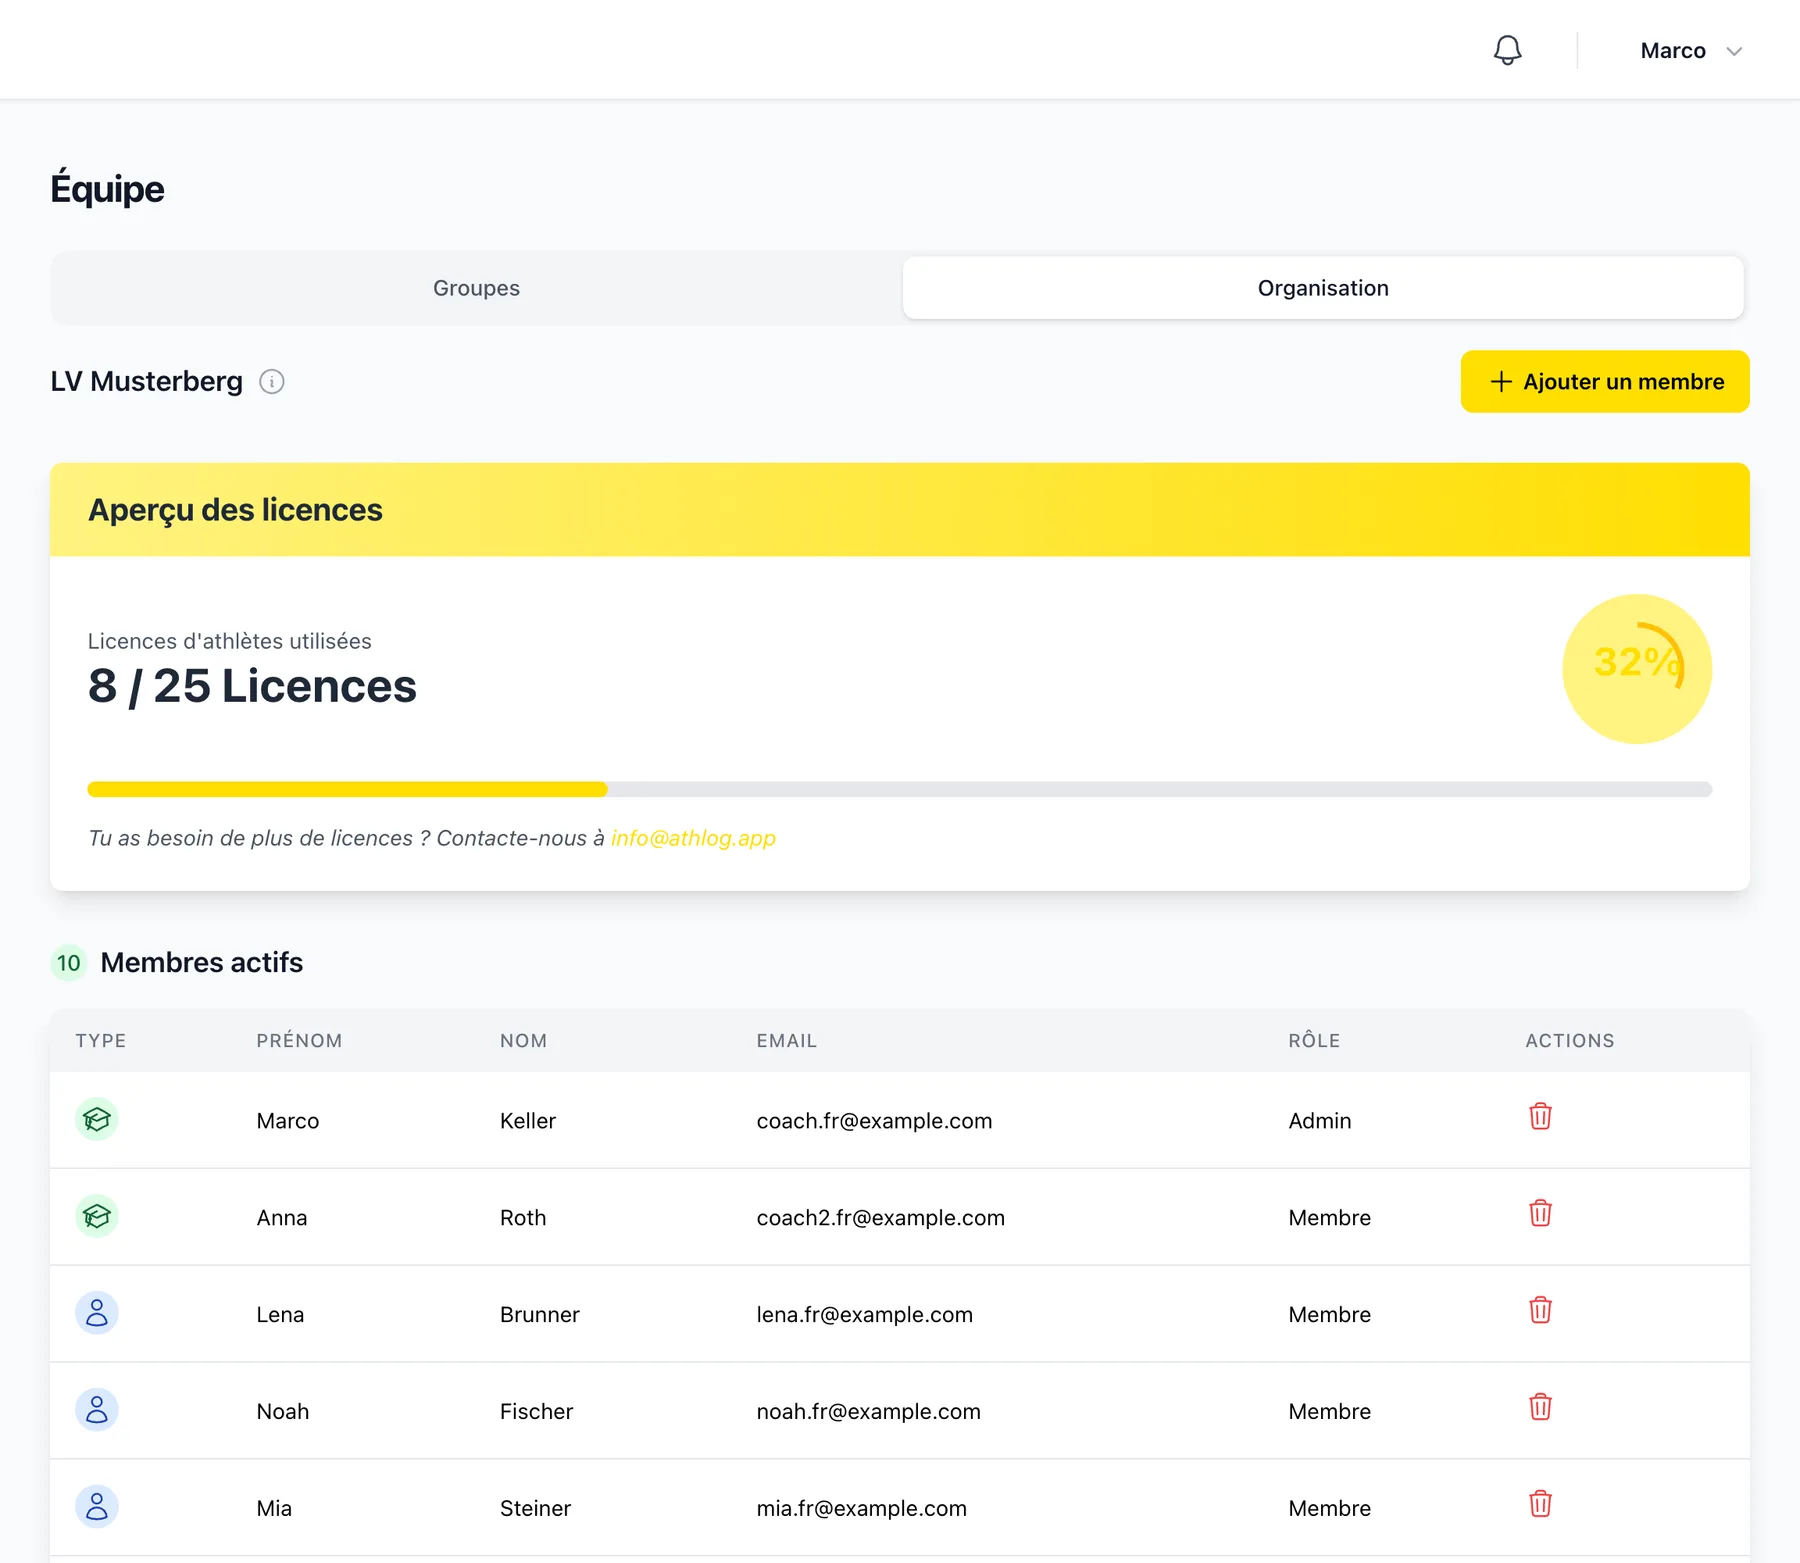Click Ajouter un membre button
The height and width of the screenshot is (1563, 1800).
pos(1605,381)
